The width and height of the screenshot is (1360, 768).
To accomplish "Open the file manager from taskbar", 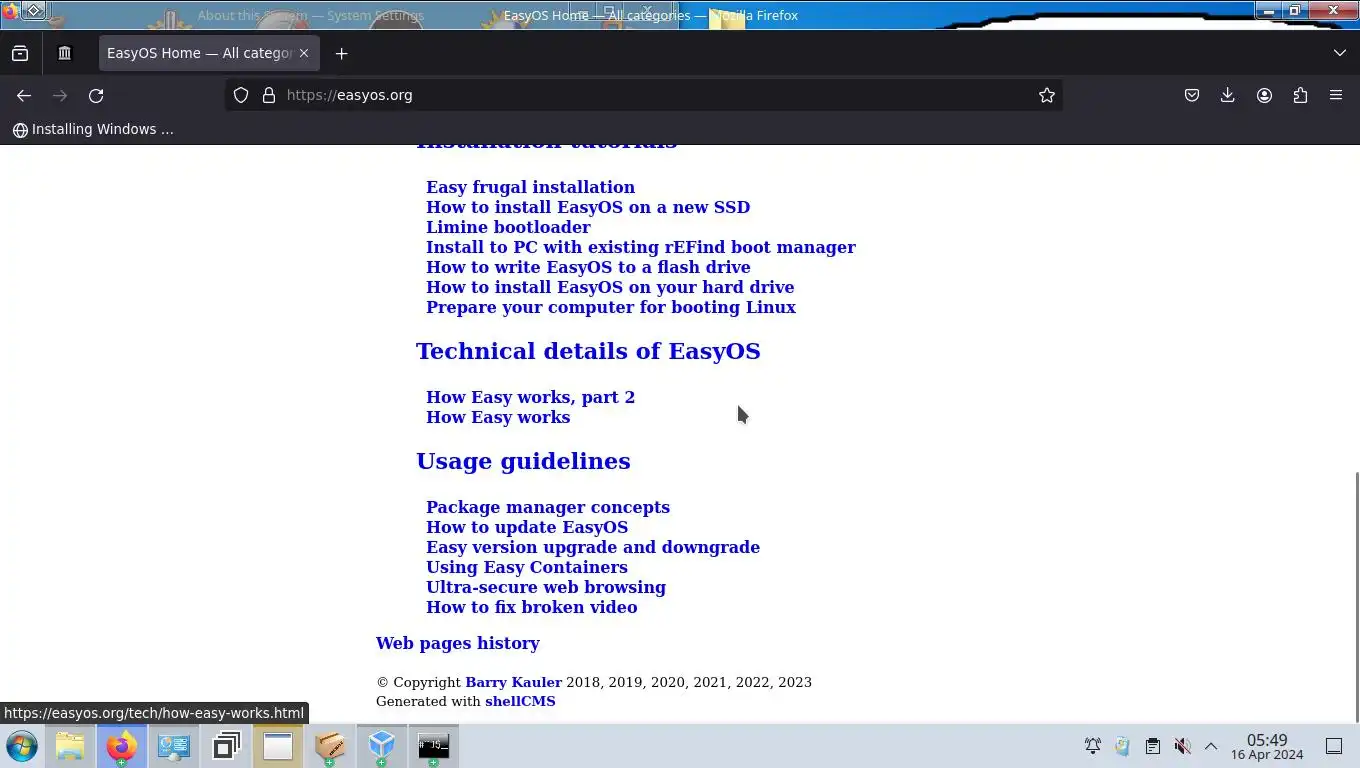I will (x=70, y=746).
